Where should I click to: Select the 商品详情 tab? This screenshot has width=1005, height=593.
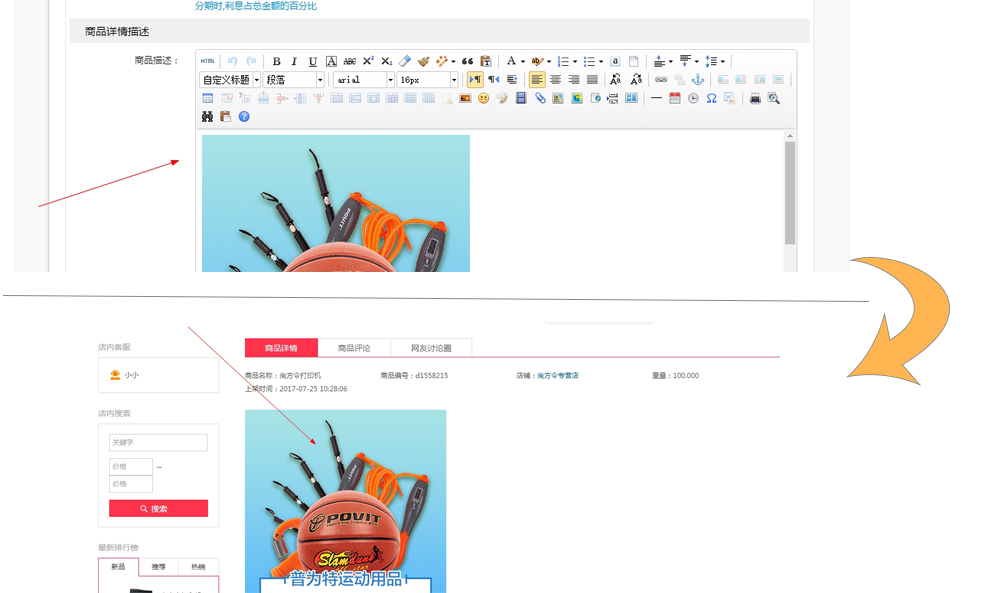tap(281, 347)
